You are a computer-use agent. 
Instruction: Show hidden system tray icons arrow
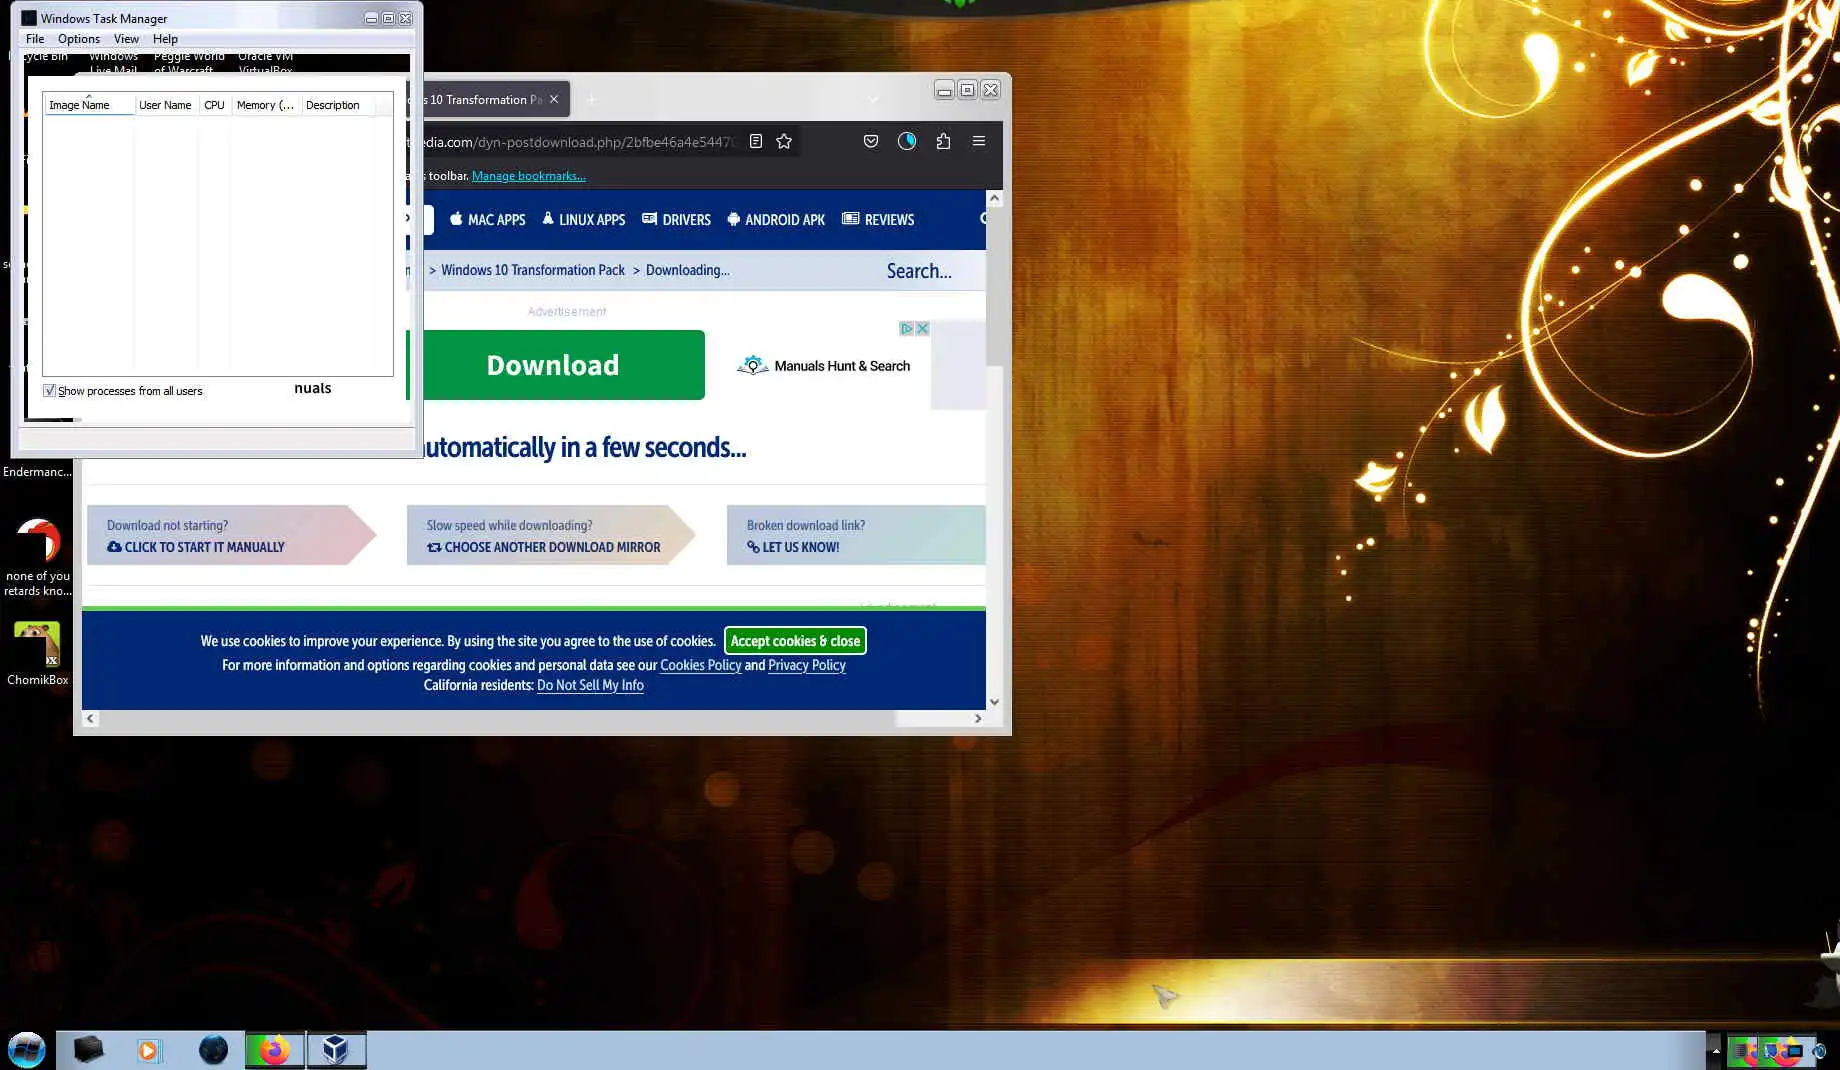[1716, 1051]
